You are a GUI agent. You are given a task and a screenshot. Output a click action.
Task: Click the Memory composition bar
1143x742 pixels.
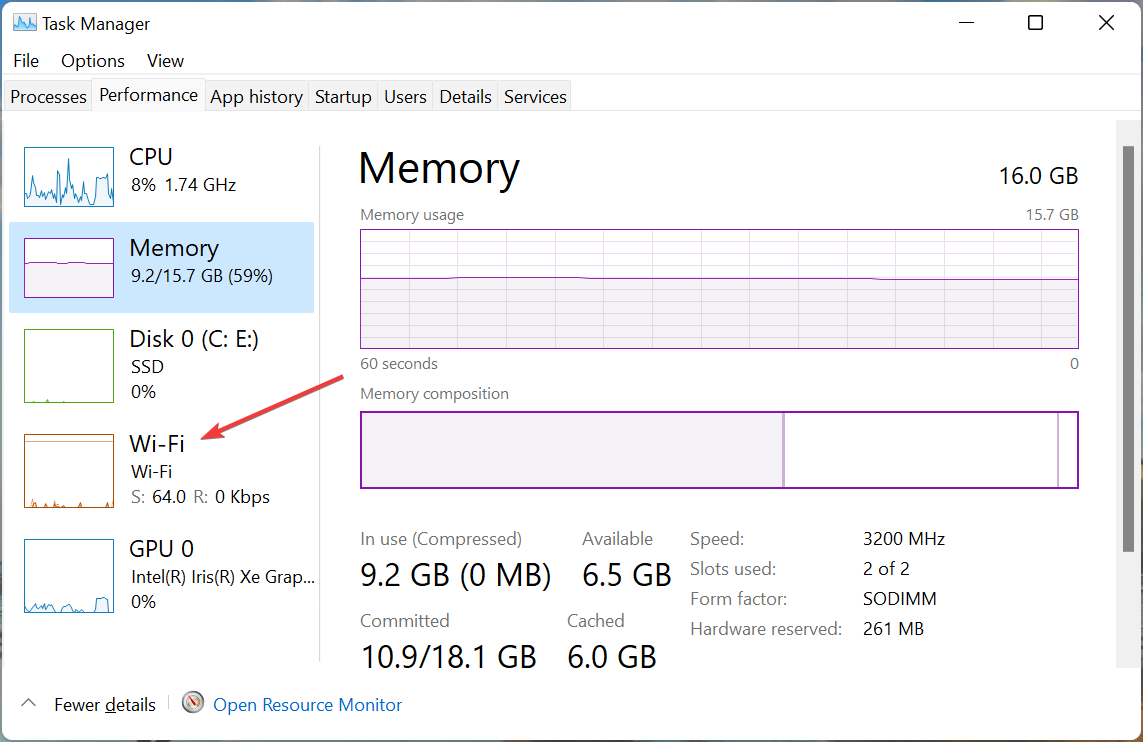coord(719,450)
